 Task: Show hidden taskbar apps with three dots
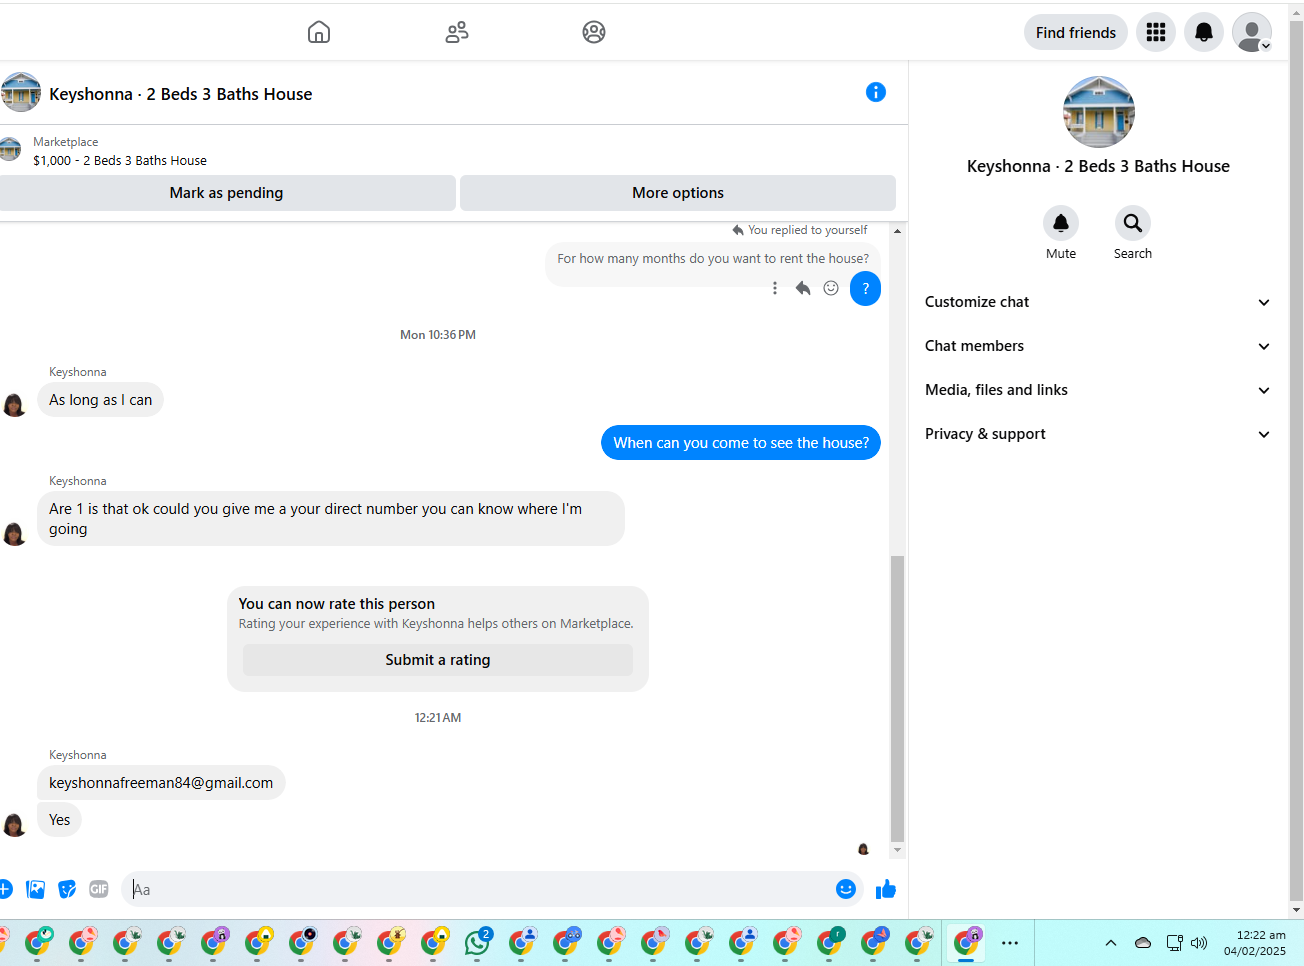pyautogui.click(x=1010, y=943)
